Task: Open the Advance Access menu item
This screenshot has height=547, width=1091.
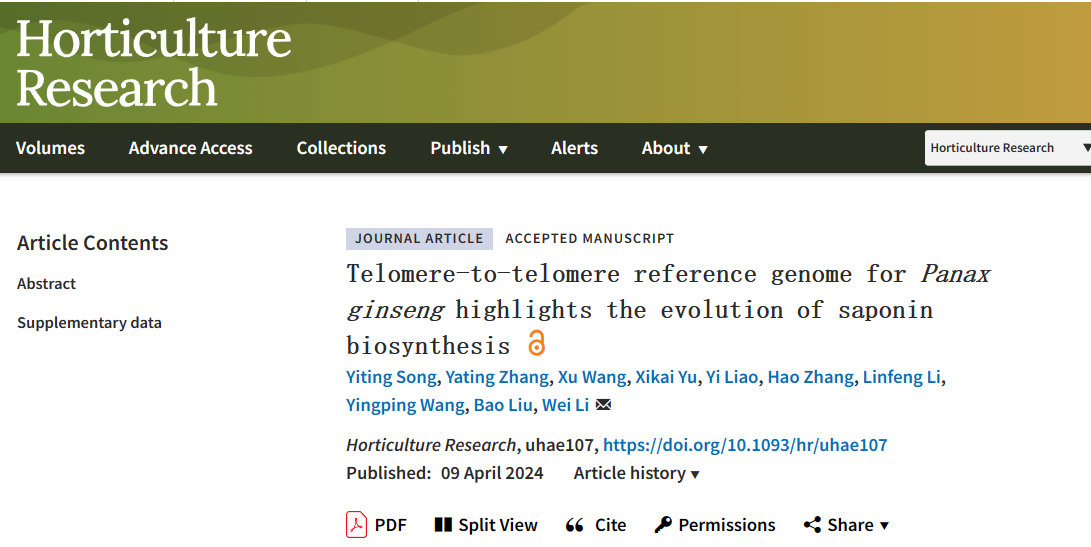Action: coord(191,148)
